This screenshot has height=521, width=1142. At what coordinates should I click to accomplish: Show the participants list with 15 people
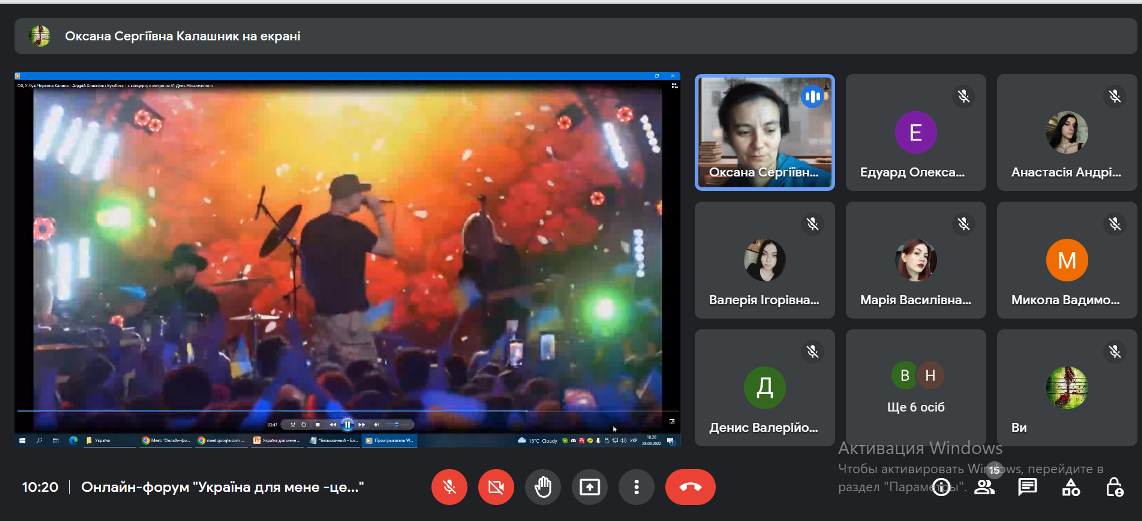click(984, 487)
